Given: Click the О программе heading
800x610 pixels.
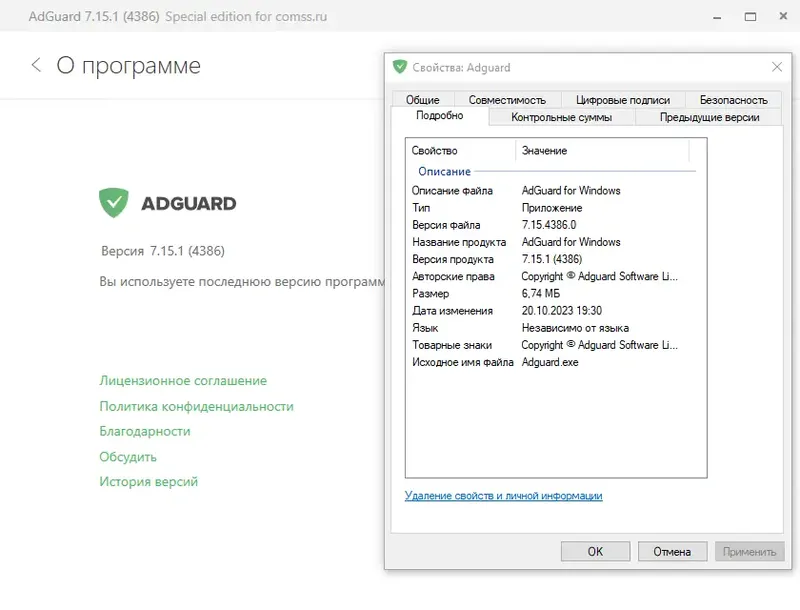Looking at the screenshot, I should (x=129, y=66).
